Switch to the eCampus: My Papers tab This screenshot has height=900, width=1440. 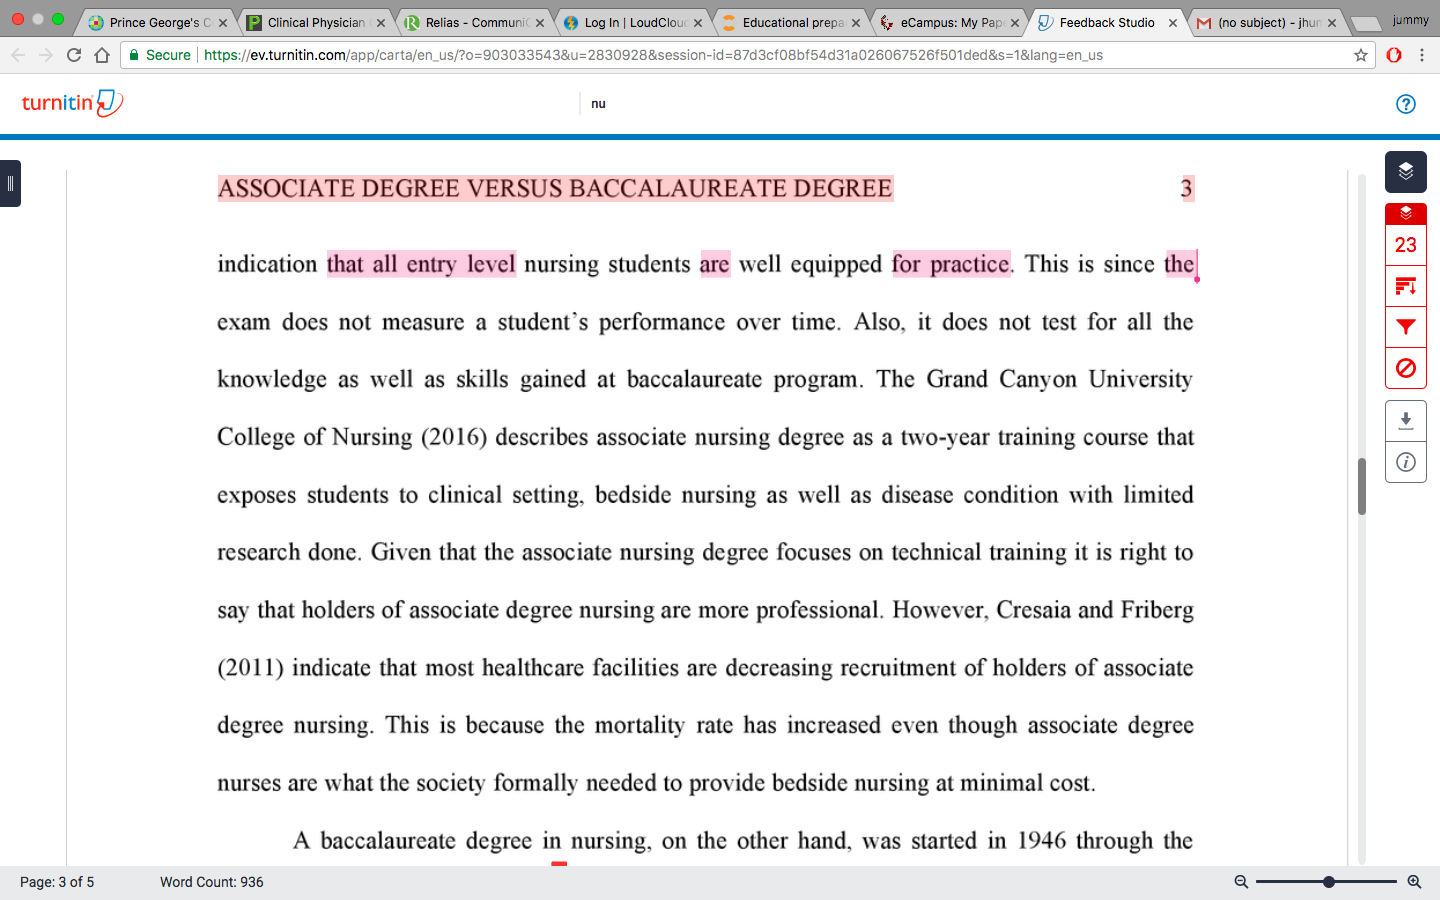point(950,22)
